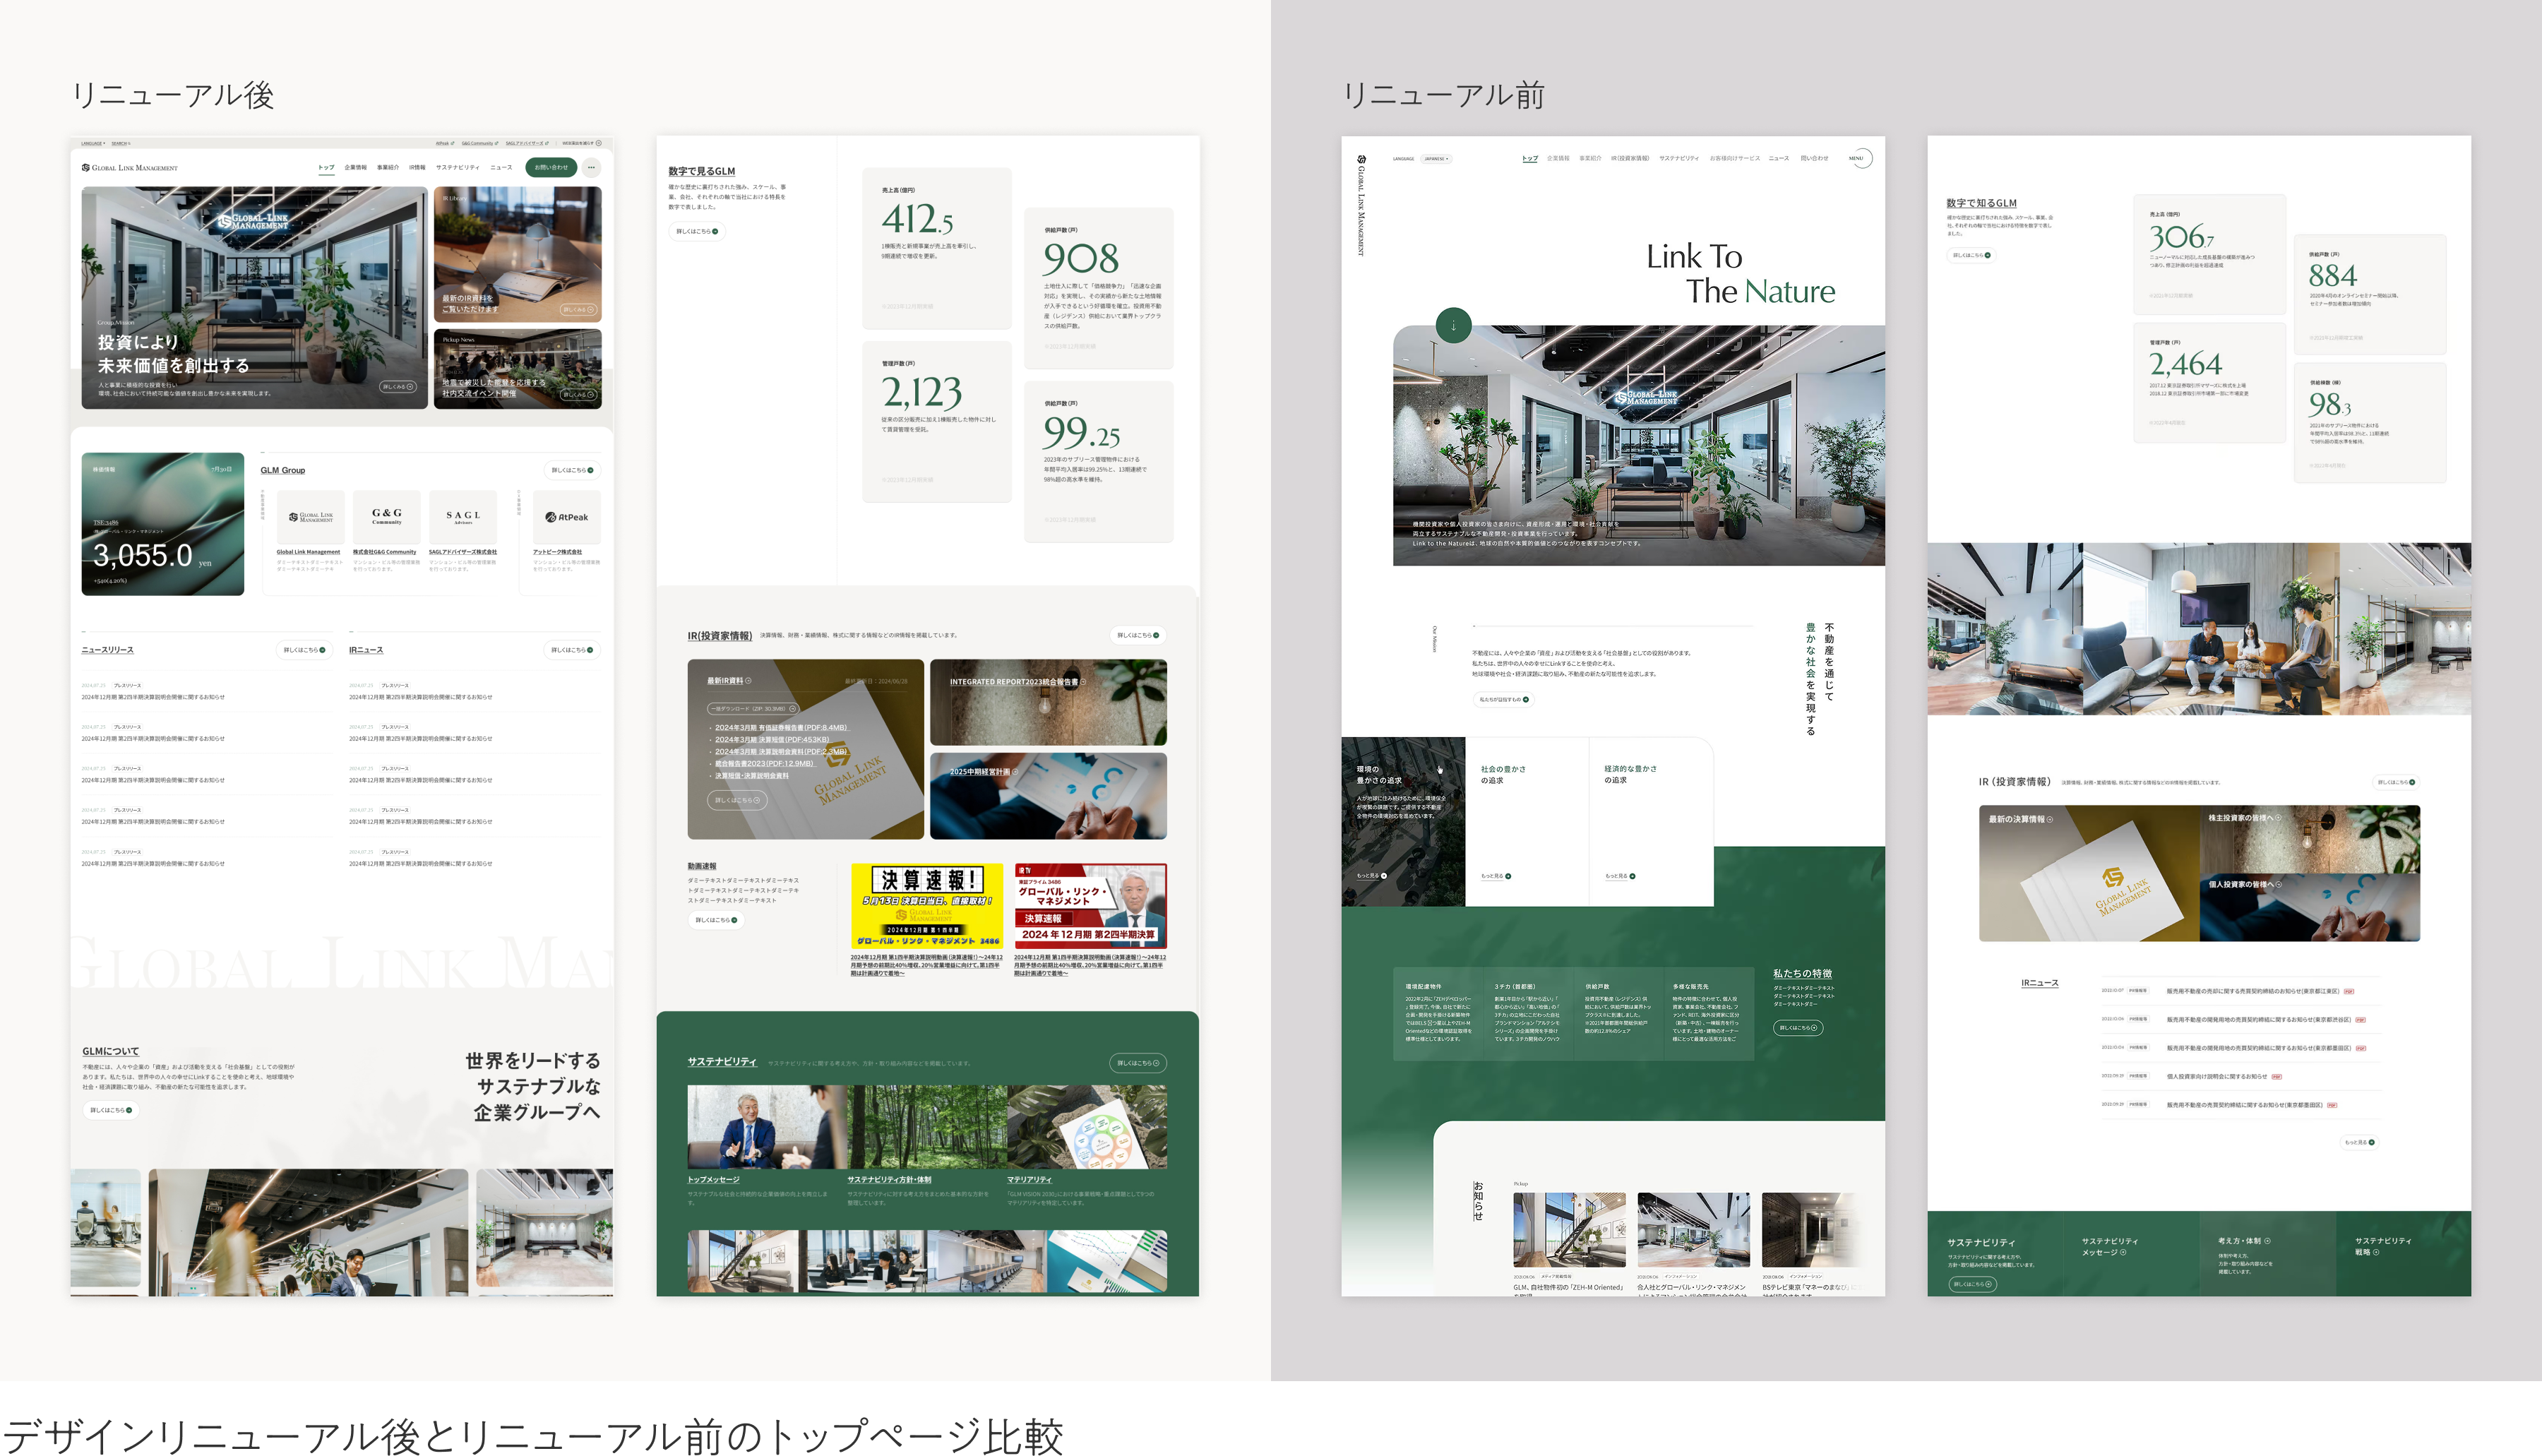Click the G&G Community logo card
Viewport: 2542px width, 1456px height.
[x=386, y=516]
